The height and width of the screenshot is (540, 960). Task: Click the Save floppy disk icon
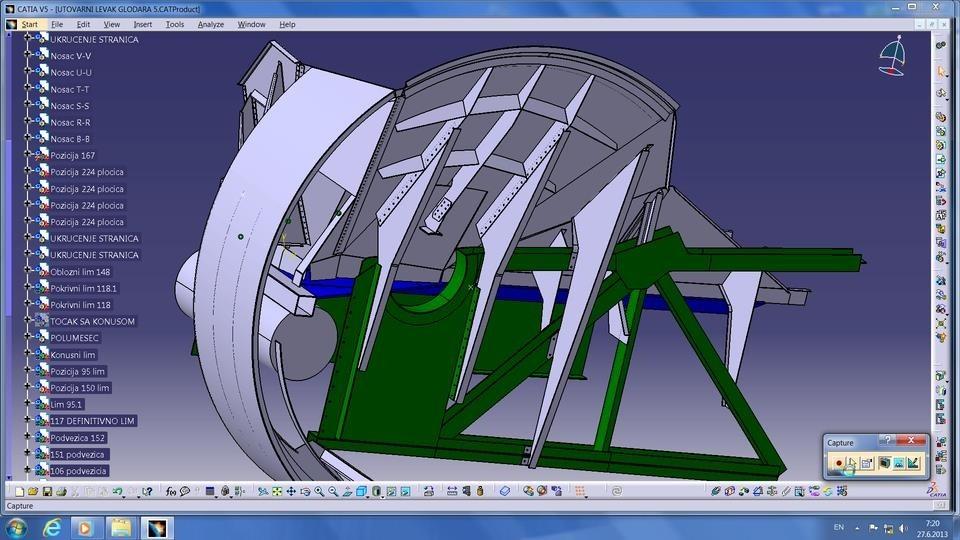[x=47, y=491]
